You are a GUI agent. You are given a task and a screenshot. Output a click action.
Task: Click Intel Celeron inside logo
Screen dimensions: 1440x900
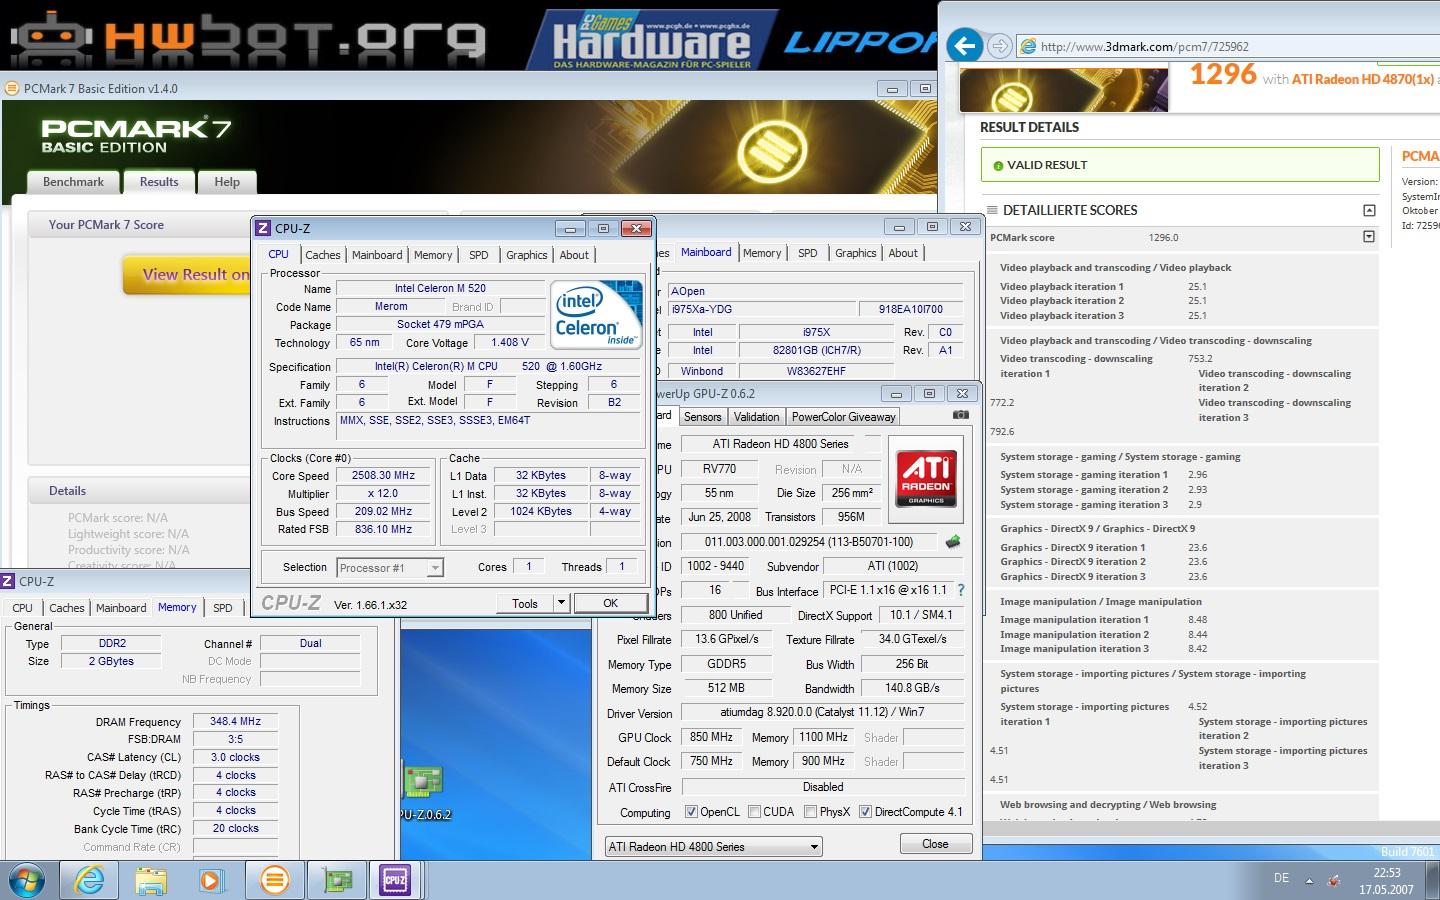[x=596, y=313]
